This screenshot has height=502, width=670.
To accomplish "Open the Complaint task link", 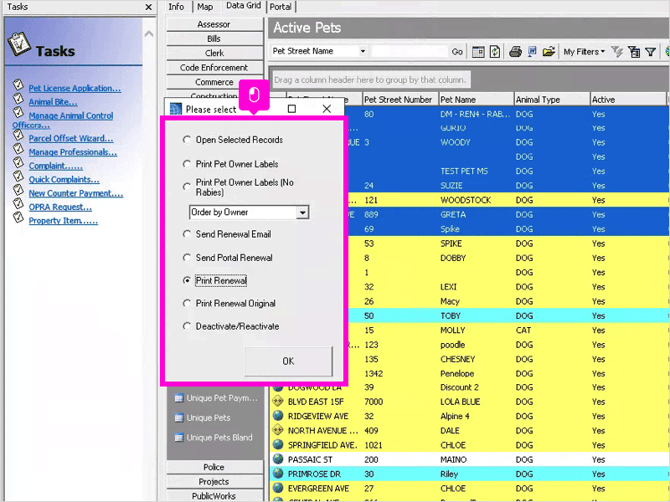I will [56, 166].
